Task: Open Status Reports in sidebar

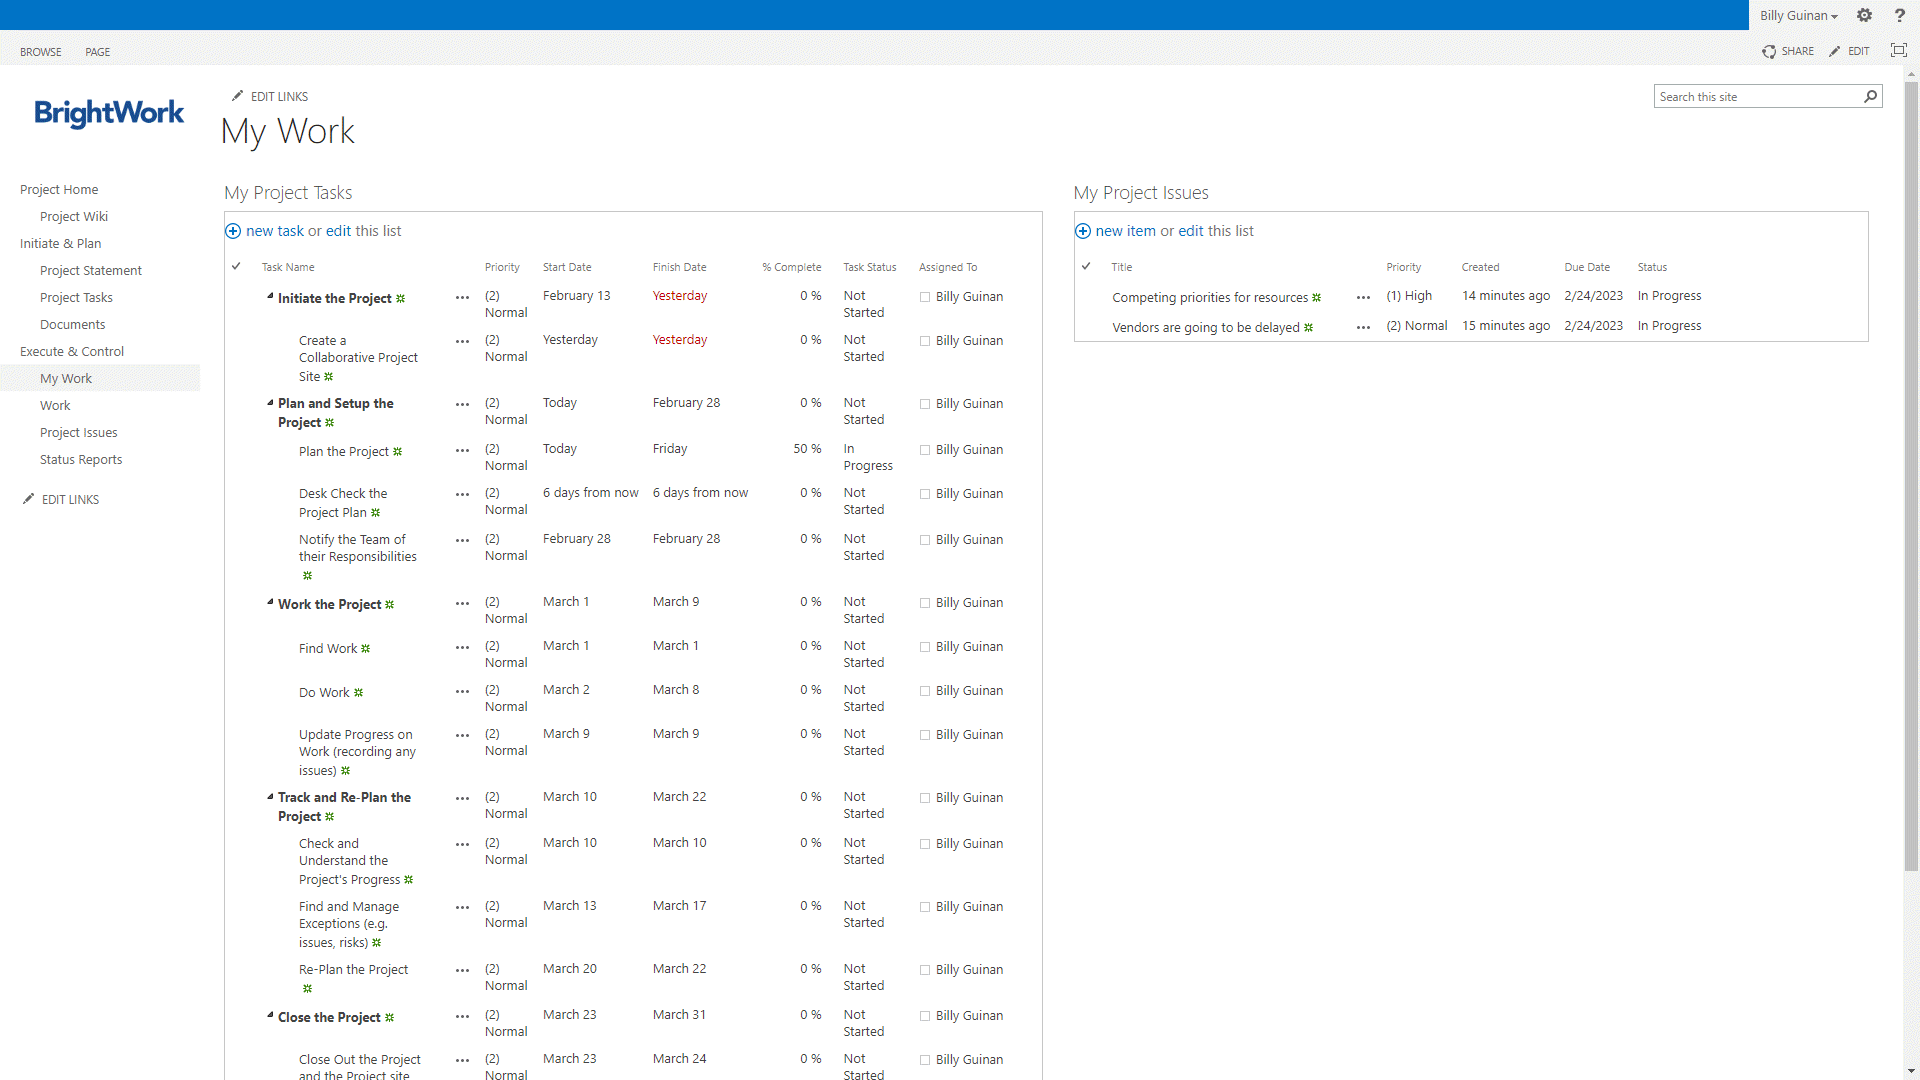Action: click(x=81, y=459)
